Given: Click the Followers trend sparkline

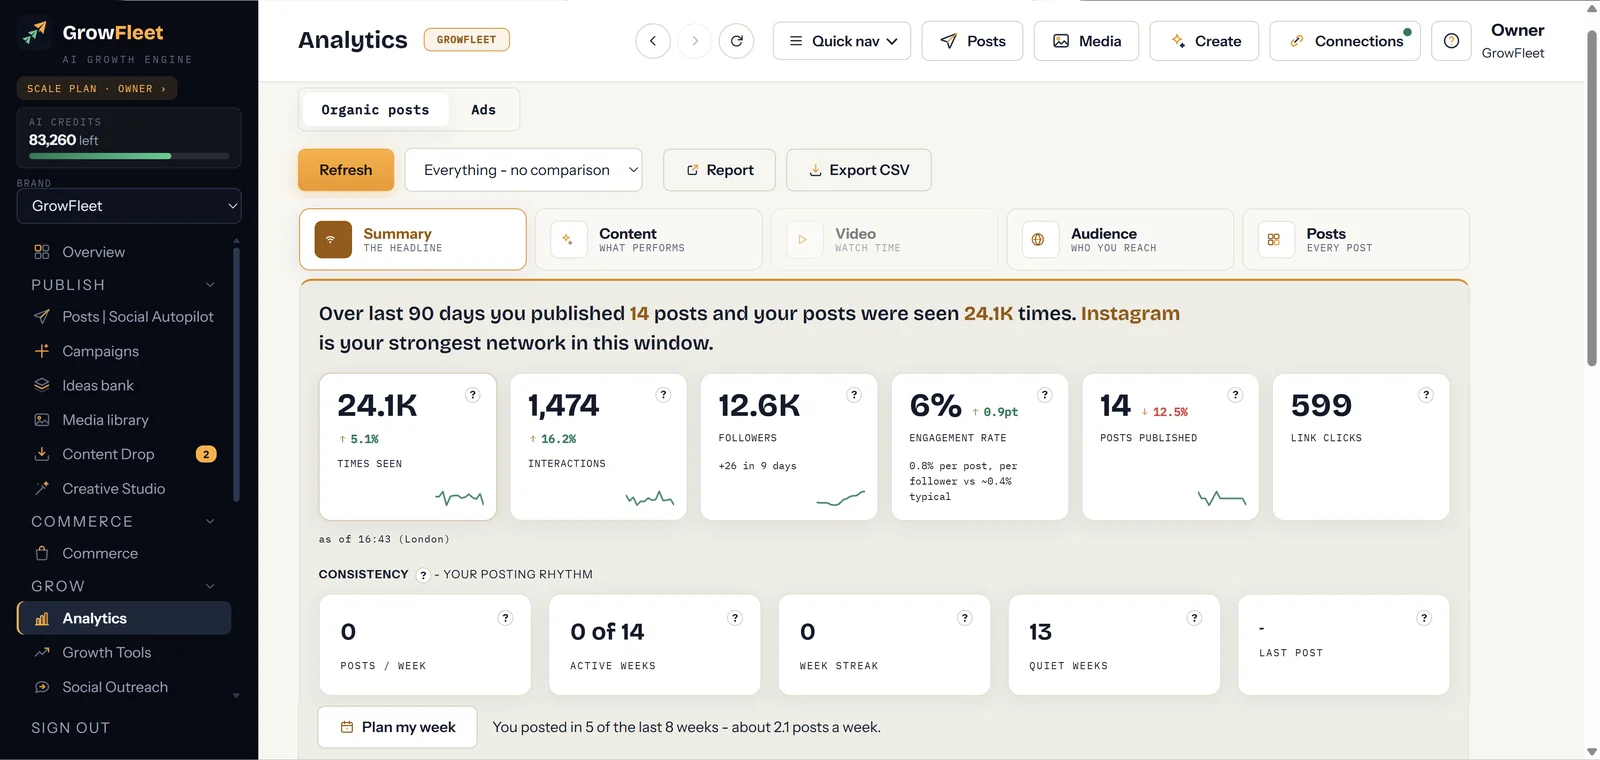Looking at the screenshot, I should pos(841,497).
